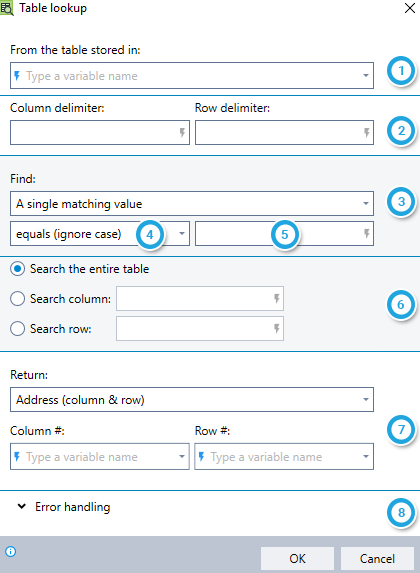Click lightning variable icon in Column delimiter field
The height and width of the screenshot is (573, 420).
[182, 133]
